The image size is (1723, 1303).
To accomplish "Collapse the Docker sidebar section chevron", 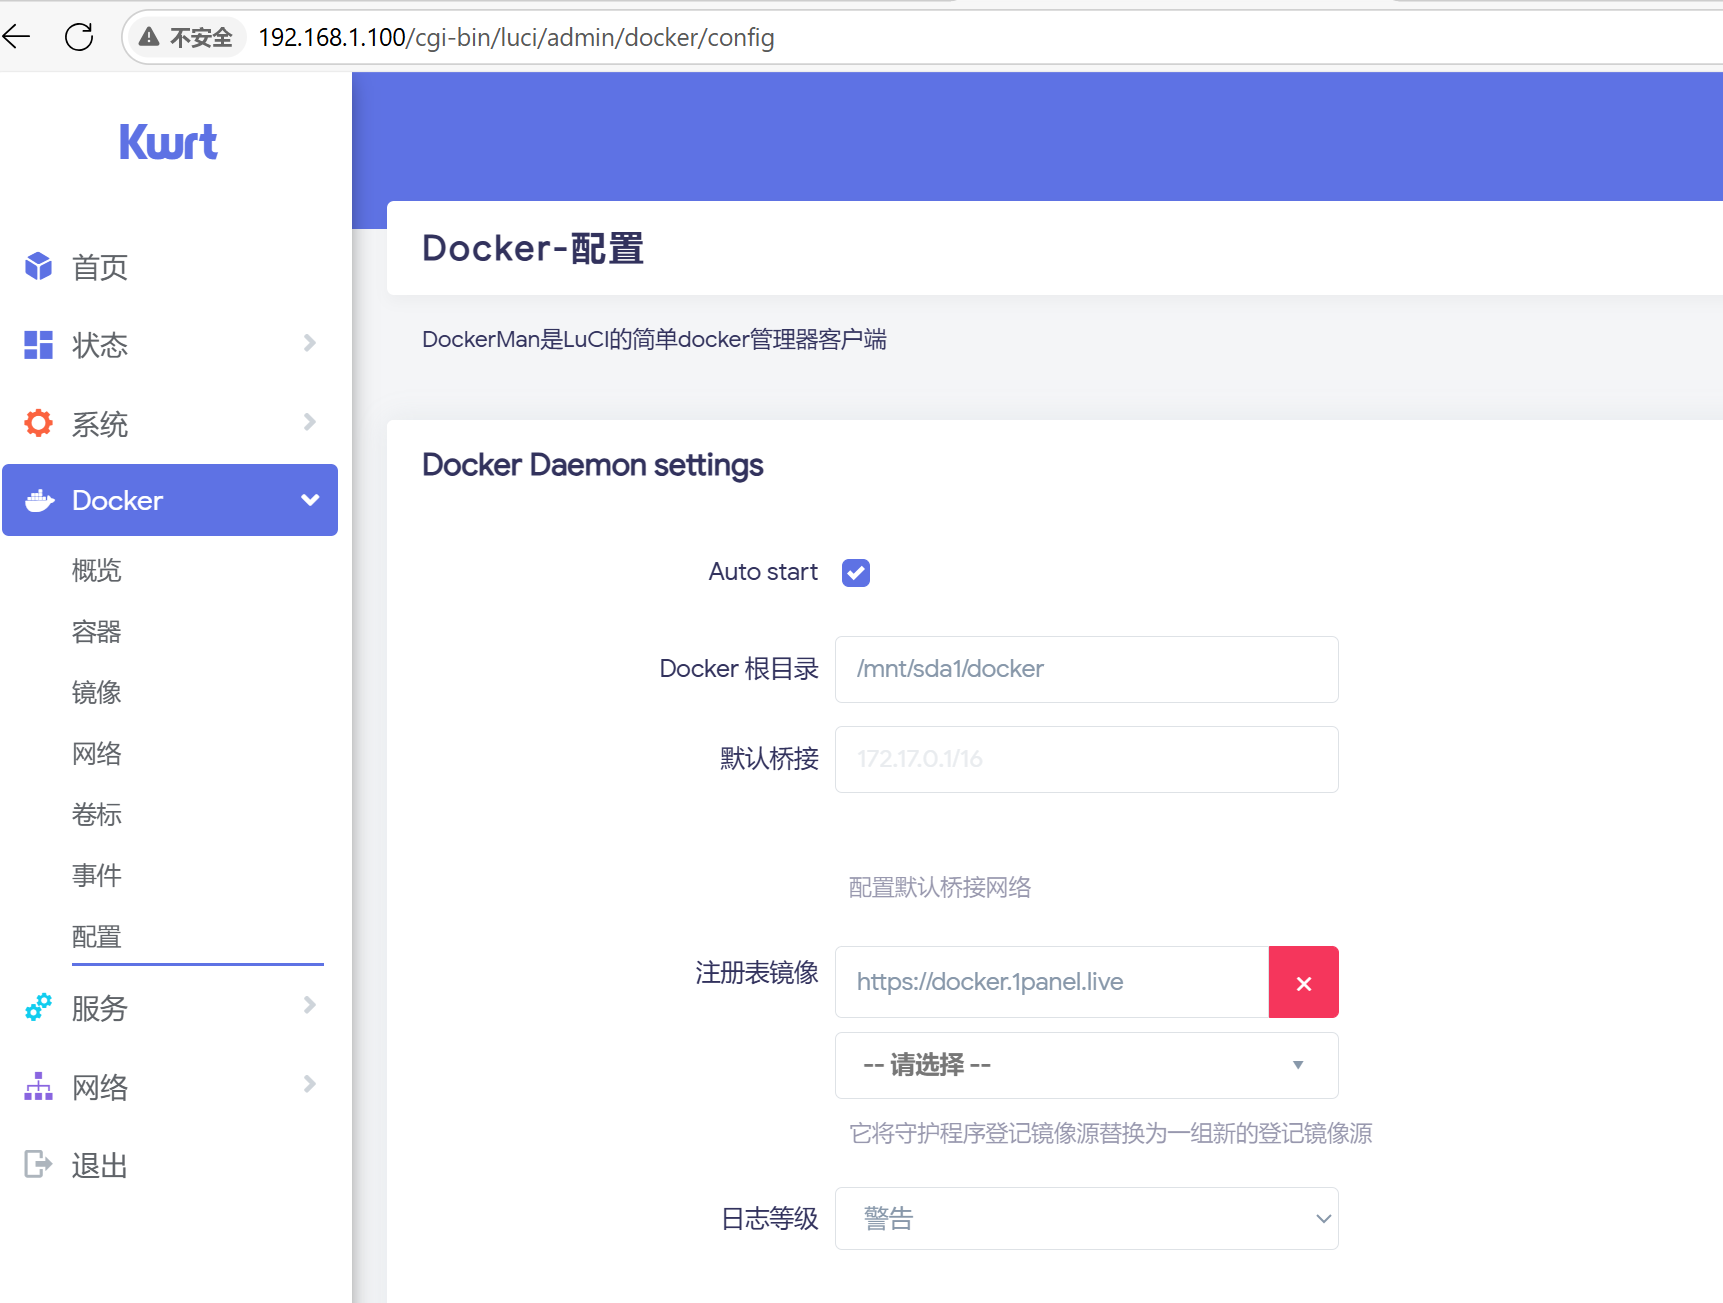I will 309,500.
